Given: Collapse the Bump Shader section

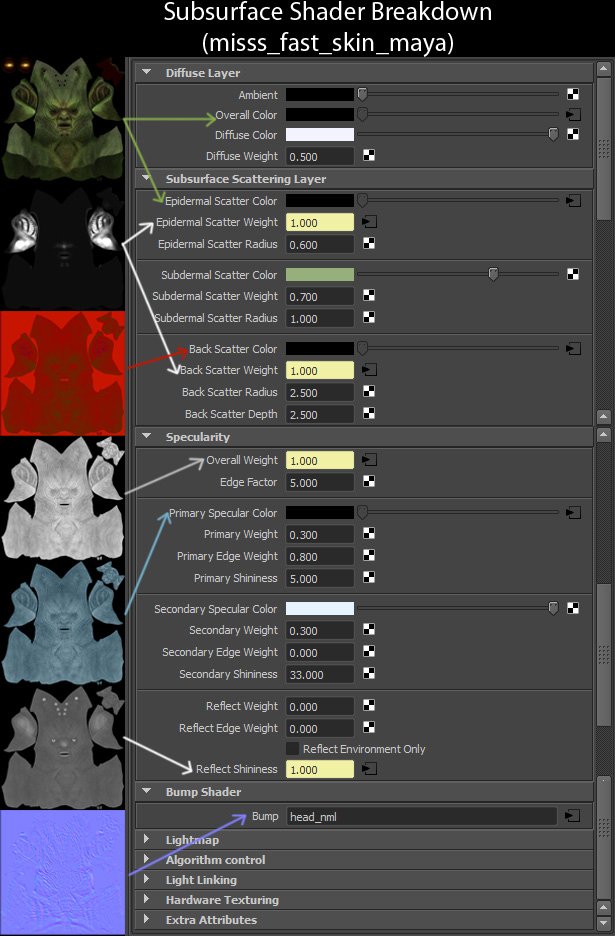Looking at the screenshot, I should 146,791.
